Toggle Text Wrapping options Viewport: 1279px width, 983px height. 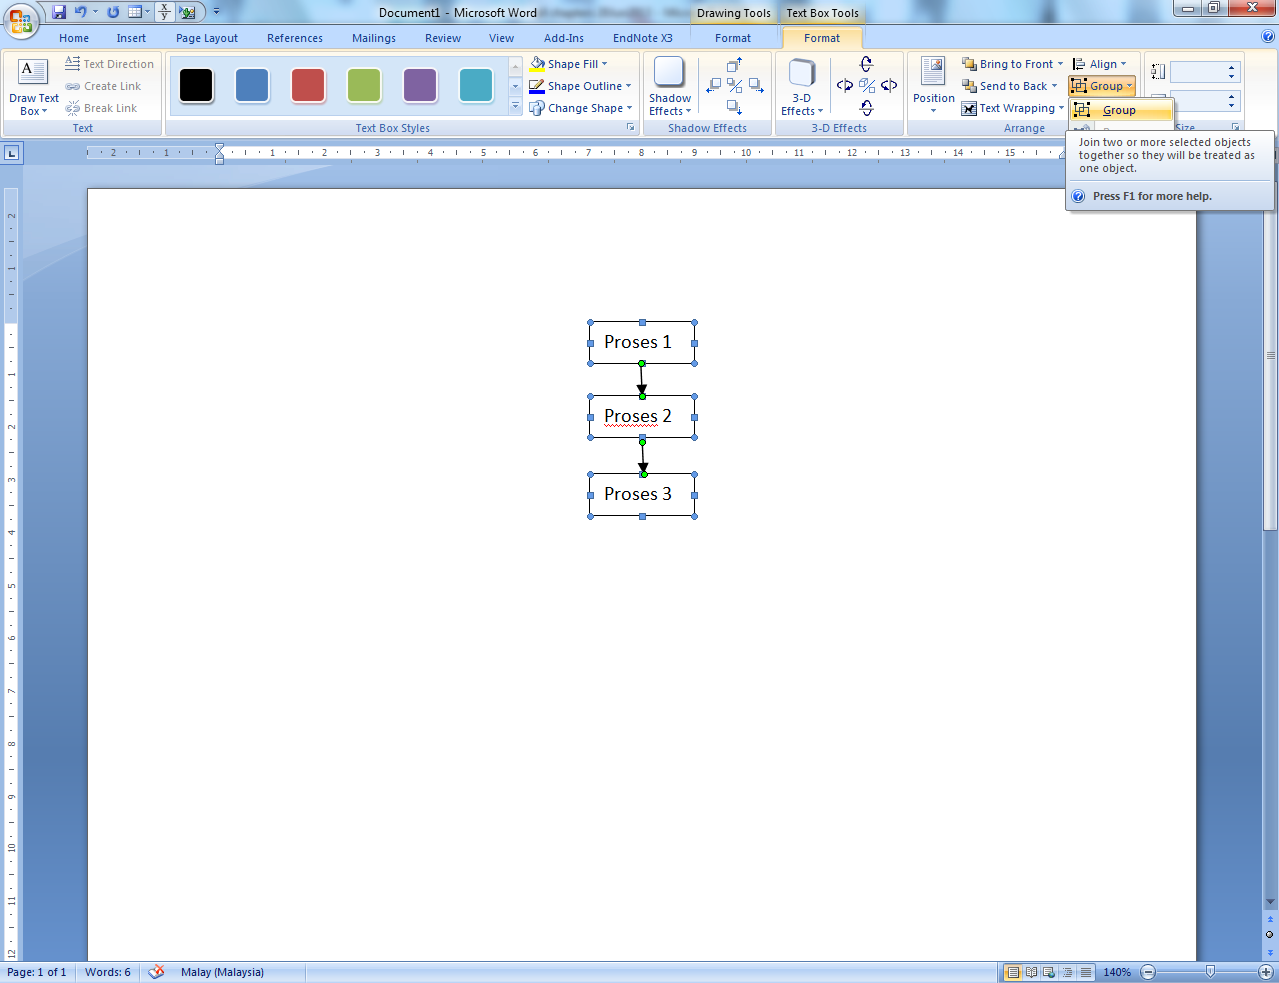pyautogui.click(x=1012, y=107)
